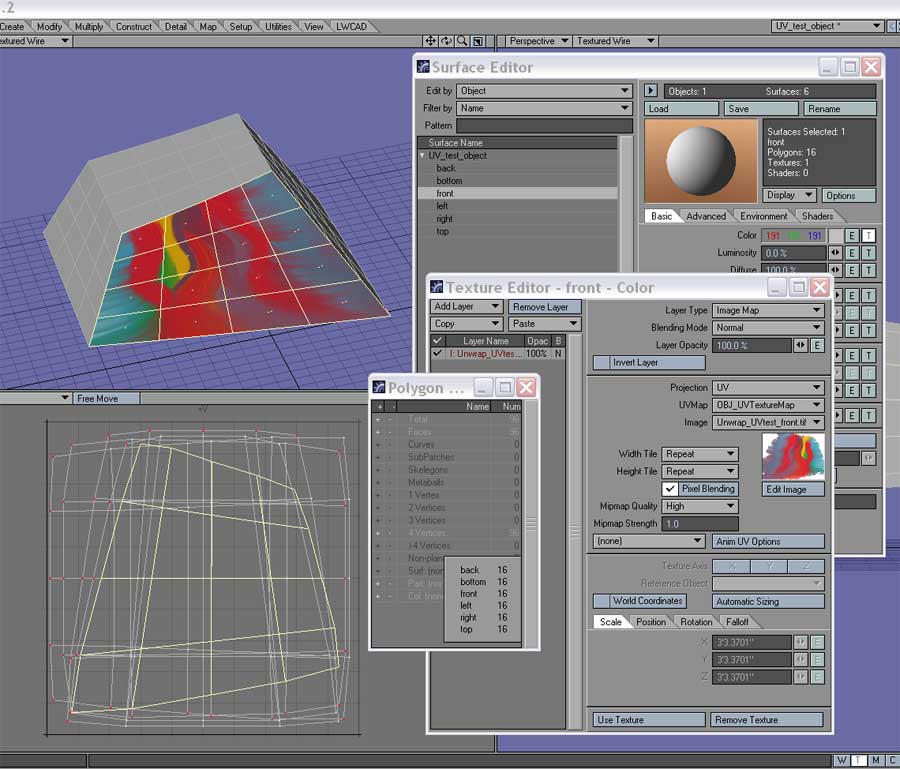Switch to Position tab in Texture Editor
The image size is (900, 769).
tap(651, 622)
